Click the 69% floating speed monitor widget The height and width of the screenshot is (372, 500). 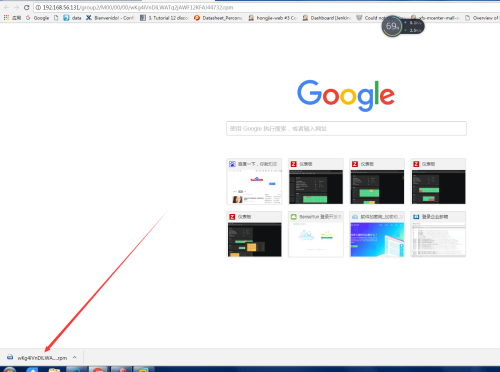tap(403, 26)
